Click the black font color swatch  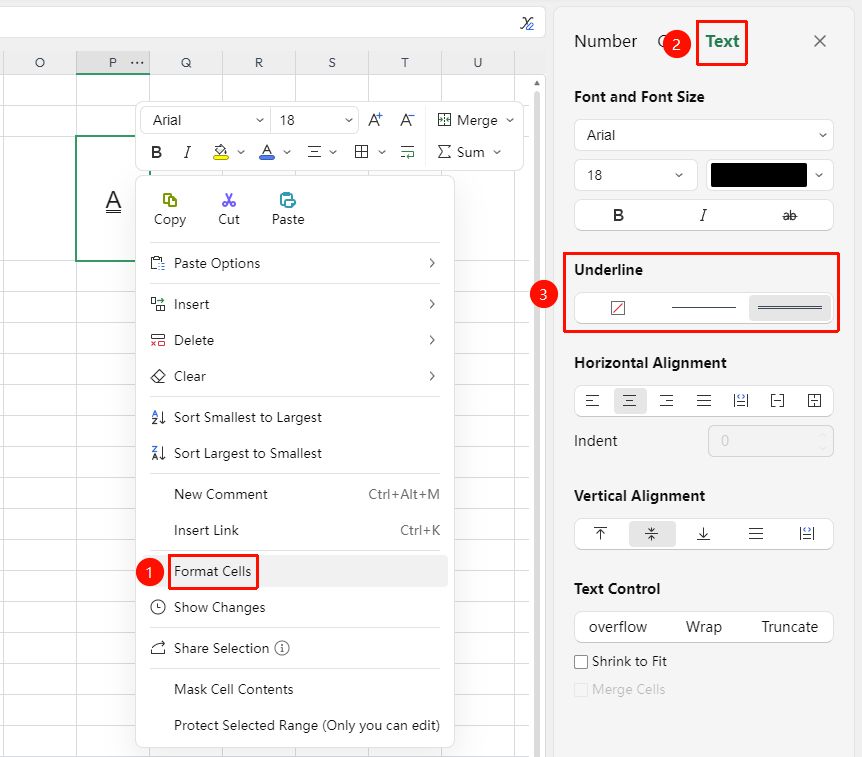[759, 175]
